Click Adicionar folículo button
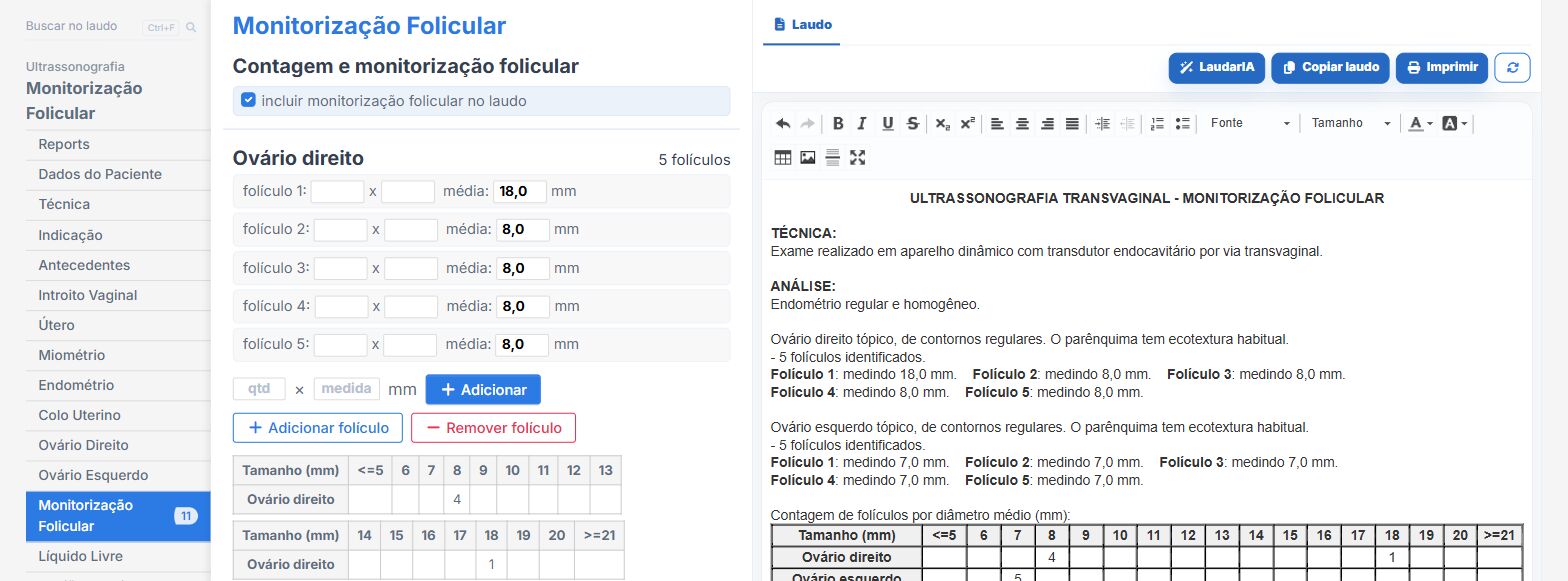1568x581 pixels. (318, 428)
